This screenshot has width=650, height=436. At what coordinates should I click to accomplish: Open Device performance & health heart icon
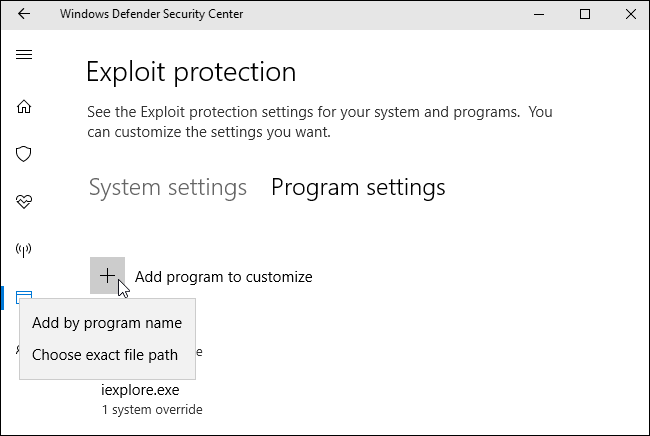pyautogui.click(x=24, y=201)
